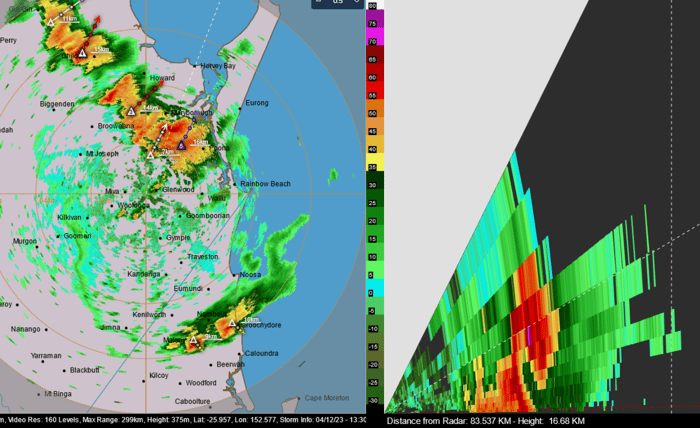Pick the 65 dBZ dark red legend swatch

375,54
